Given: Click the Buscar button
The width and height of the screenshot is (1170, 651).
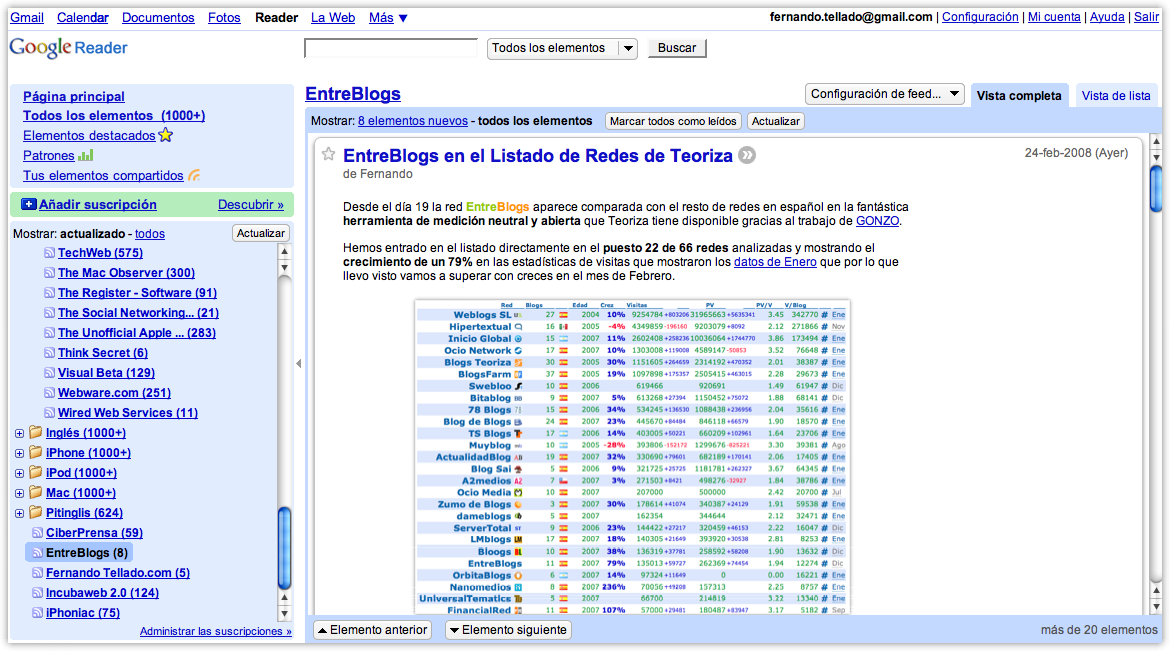Looking at the screenshot, I should (x=677, y=49).
